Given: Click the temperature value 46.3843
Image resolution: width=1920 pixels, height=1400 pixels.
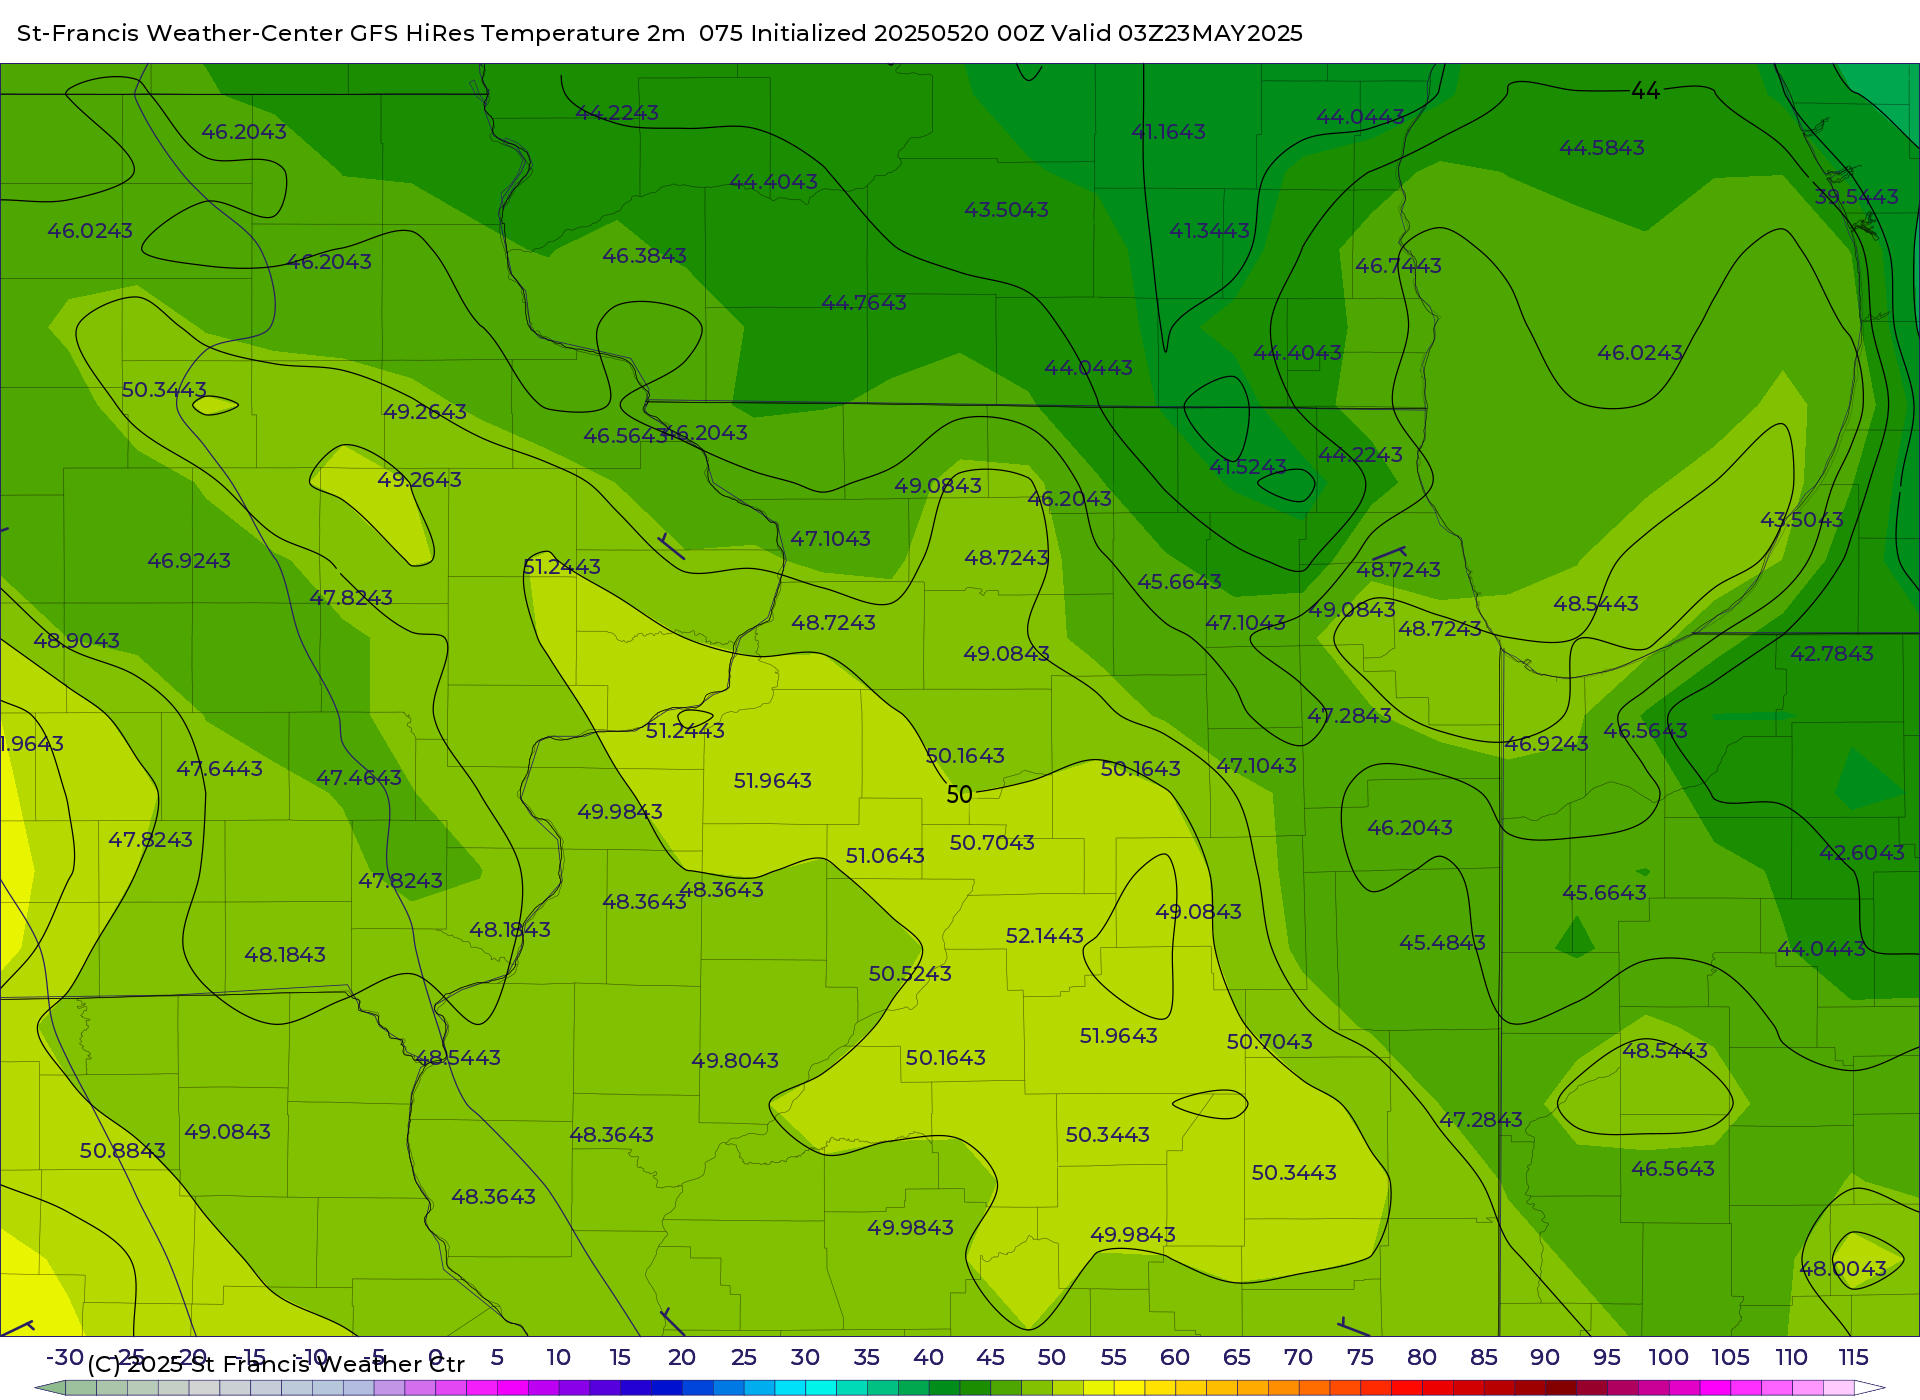Looking at the screenshot, I should (644, 256).
